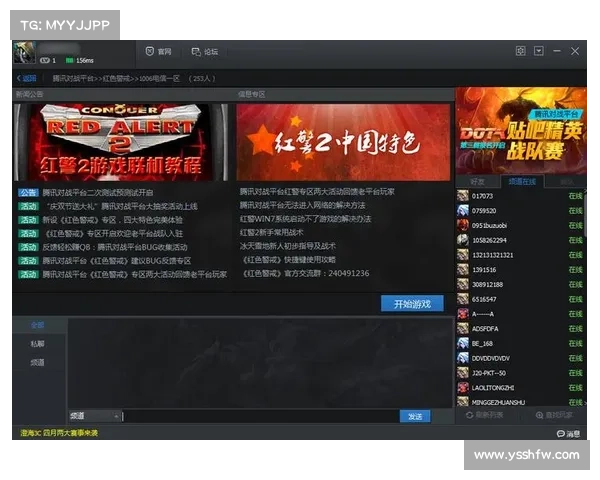Open the 频道 channel dropdown beside chat input
Screen dimensions: 600x480
pyautogui.click(x=95, y=416)
